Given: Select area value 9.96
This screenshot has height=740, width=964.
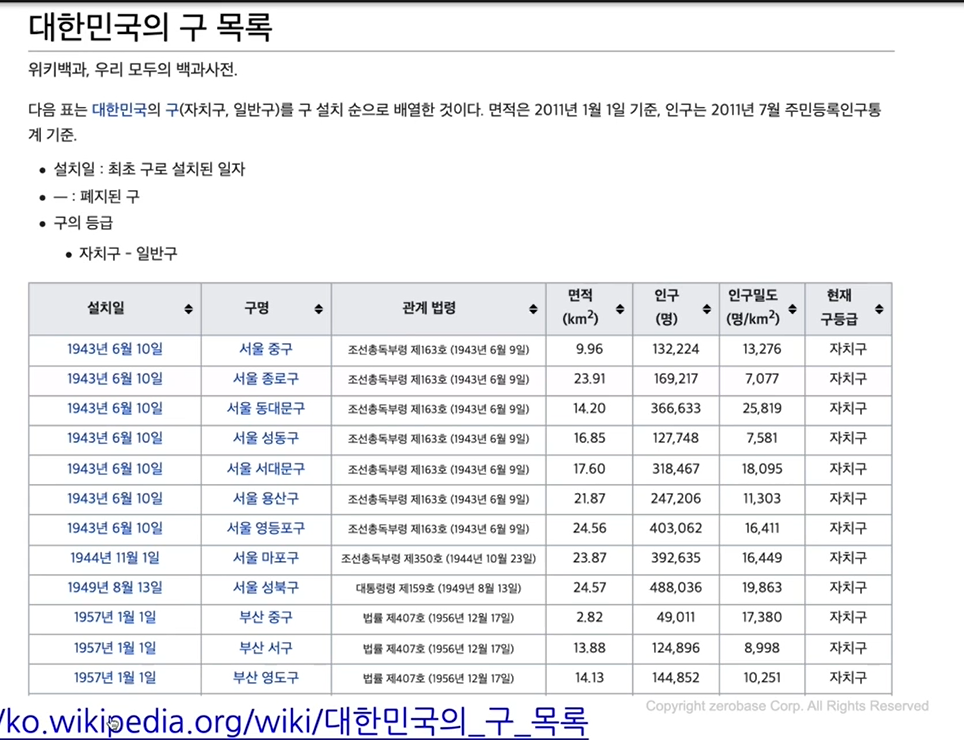Looking at the screenshot, I should click(x=589, y=349).
